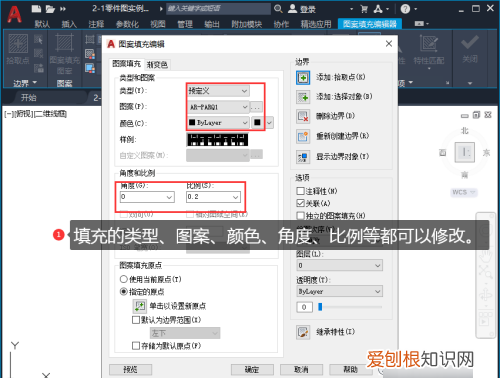Screen dimensions: 500x378
Task: Click the Display Boundary Objects icon
Action: [303, 157]
